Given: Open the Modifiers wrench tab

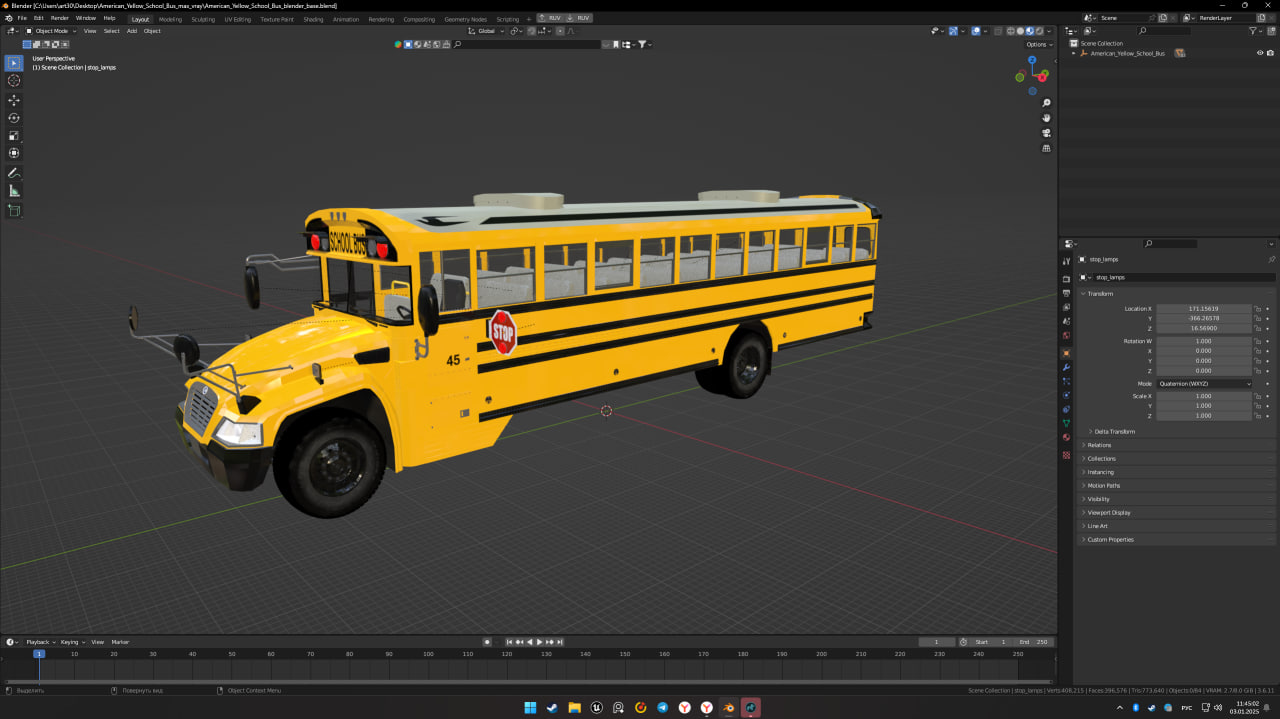Looking at the screenshot, I should [x=1066, y=367].
